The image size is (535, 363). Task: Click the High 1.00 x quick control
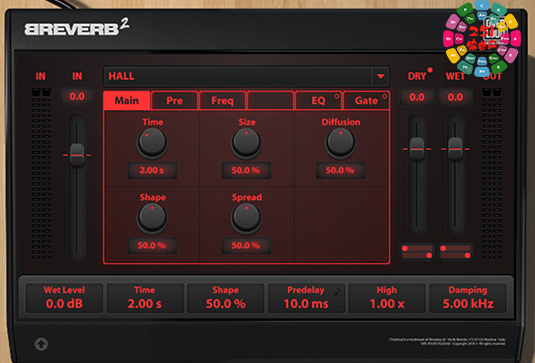(x=387, y=298)
